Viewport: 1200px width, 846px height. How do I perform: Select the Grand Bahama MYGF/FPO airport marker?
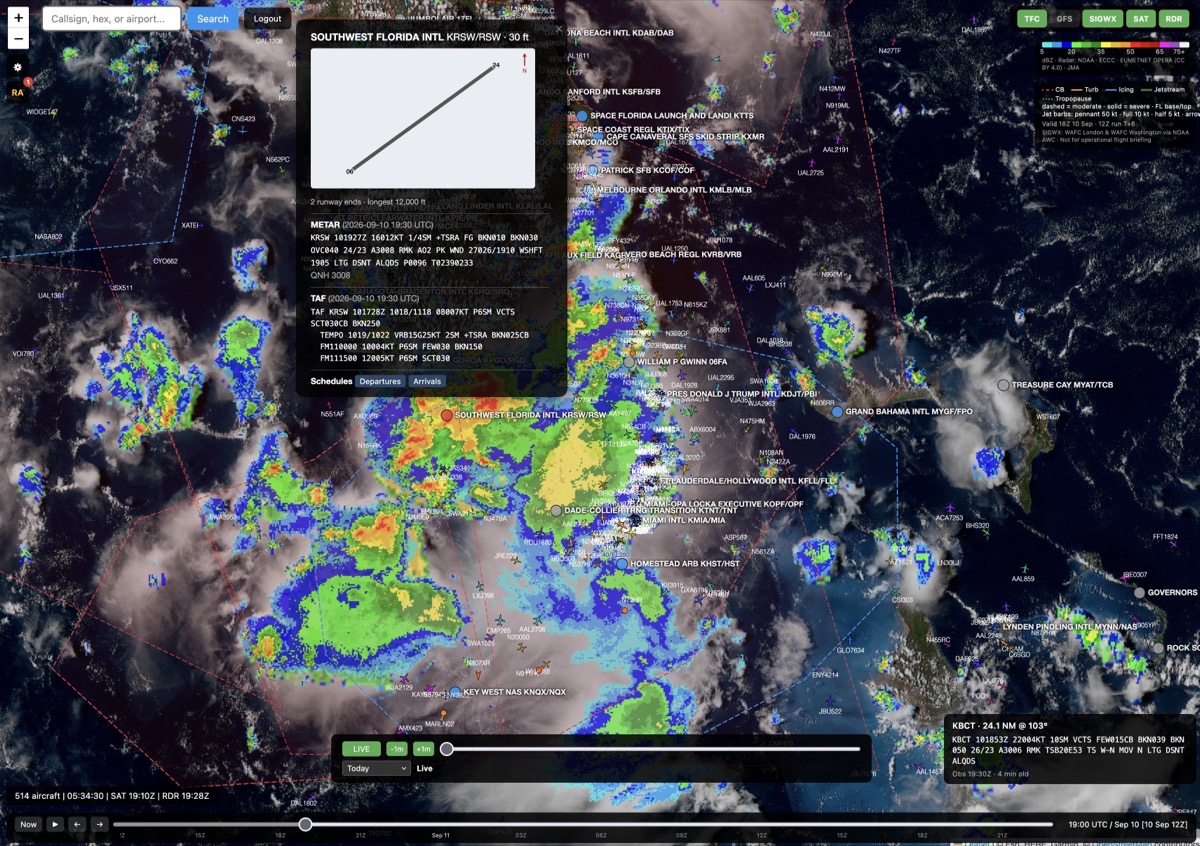[x=837, y=411]
